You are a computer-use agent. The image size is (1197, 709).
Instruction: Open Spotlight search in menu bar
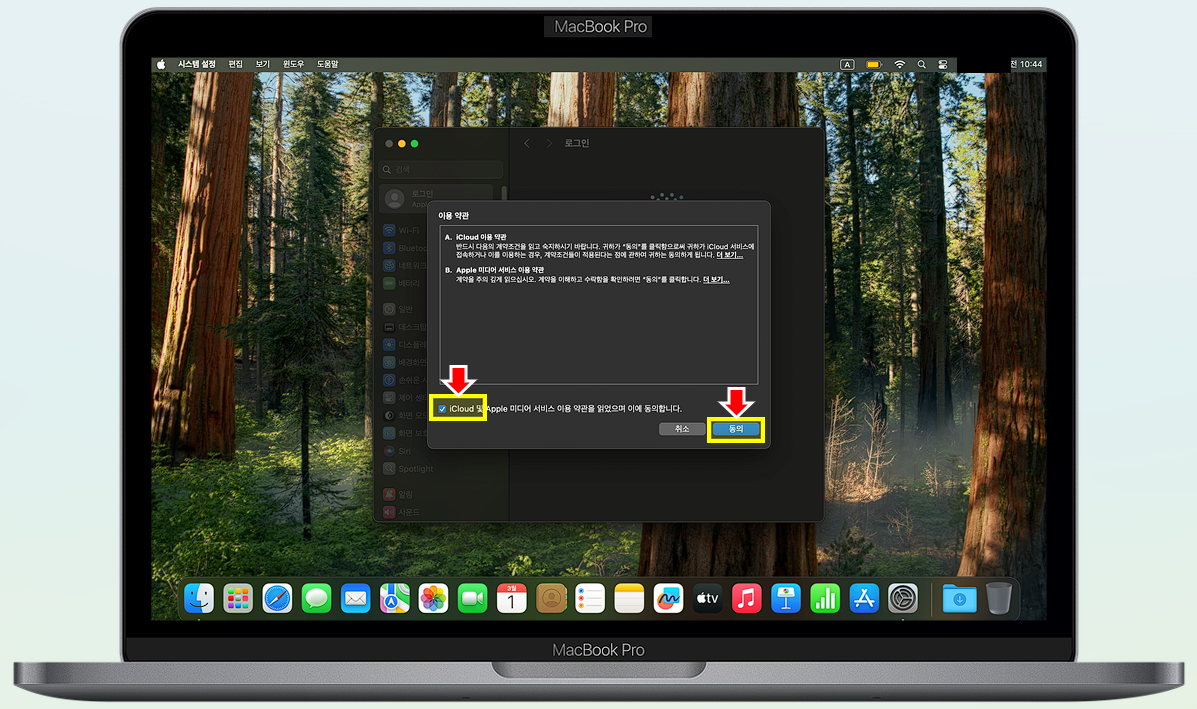pos(921,65)
